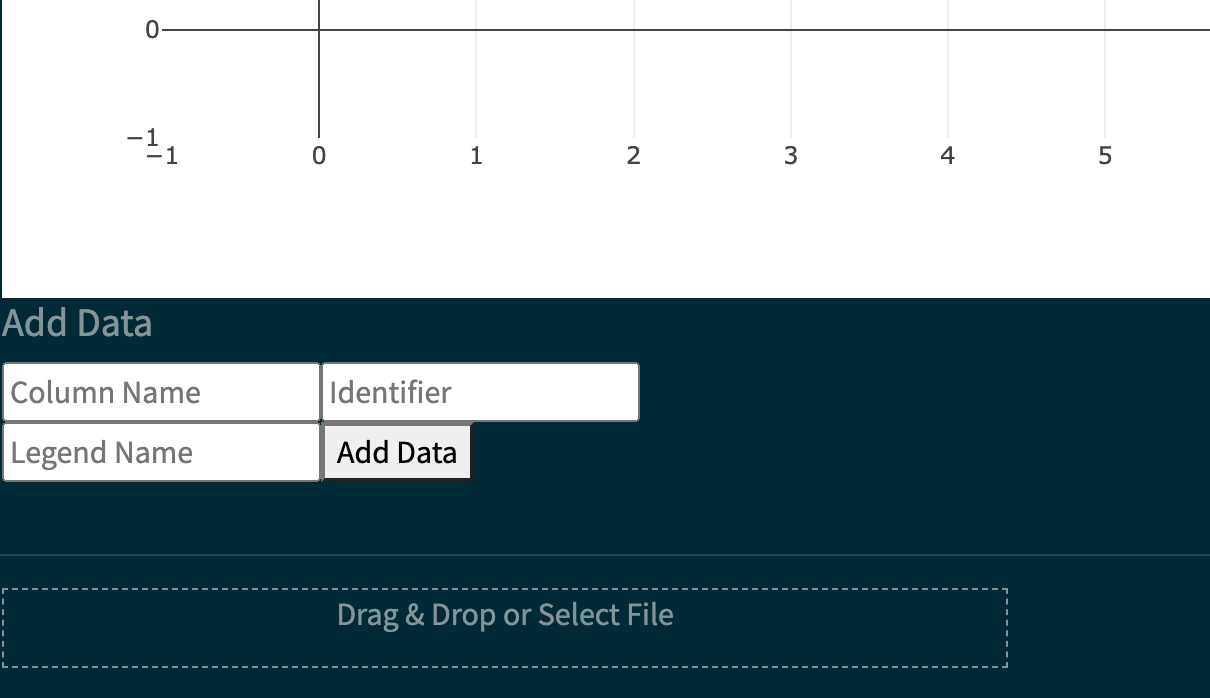The height and width of the screenshot is (698, 1210).
Task: Click the x-axis tick label 2
Action: click(633, 156)
